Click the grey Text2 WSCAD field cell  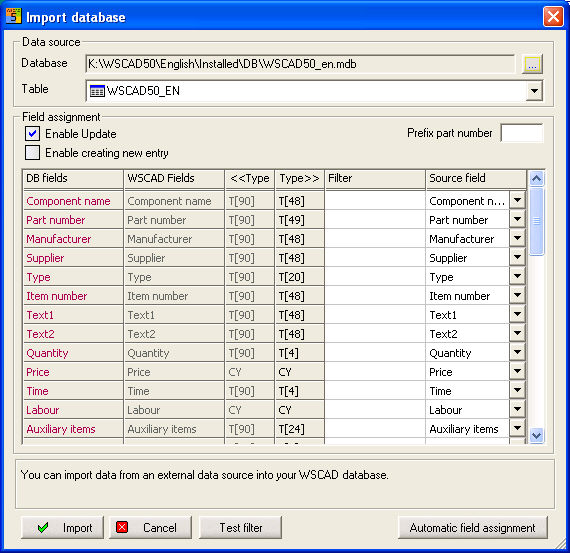click(174, 334)
